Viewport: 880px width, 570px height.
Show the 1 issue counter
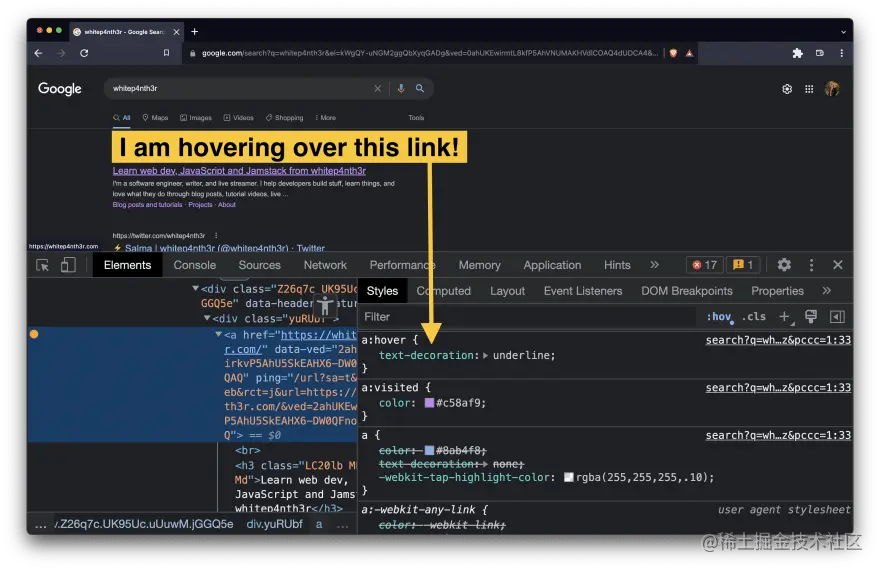(742, 265)
